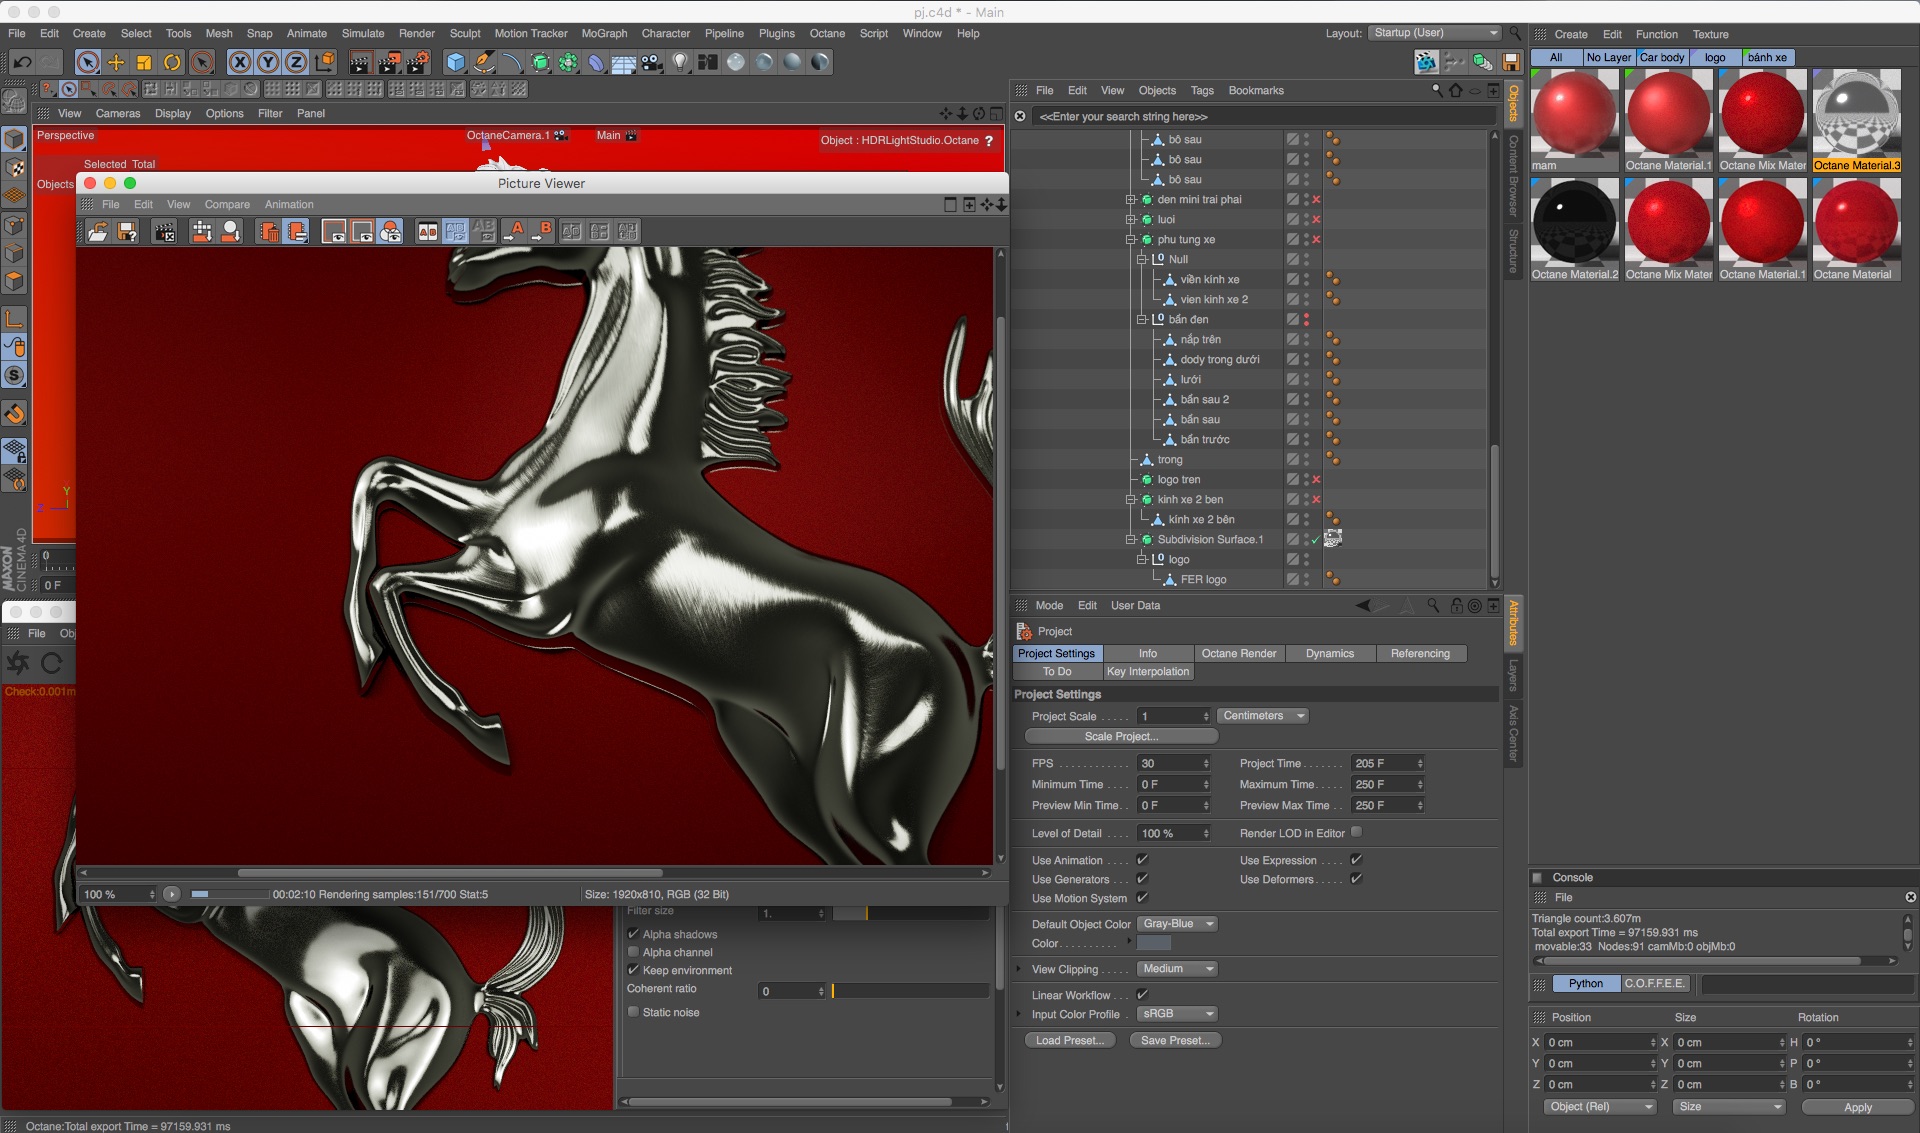Open the Centimeters unit dropdown

click(1263, 716)
